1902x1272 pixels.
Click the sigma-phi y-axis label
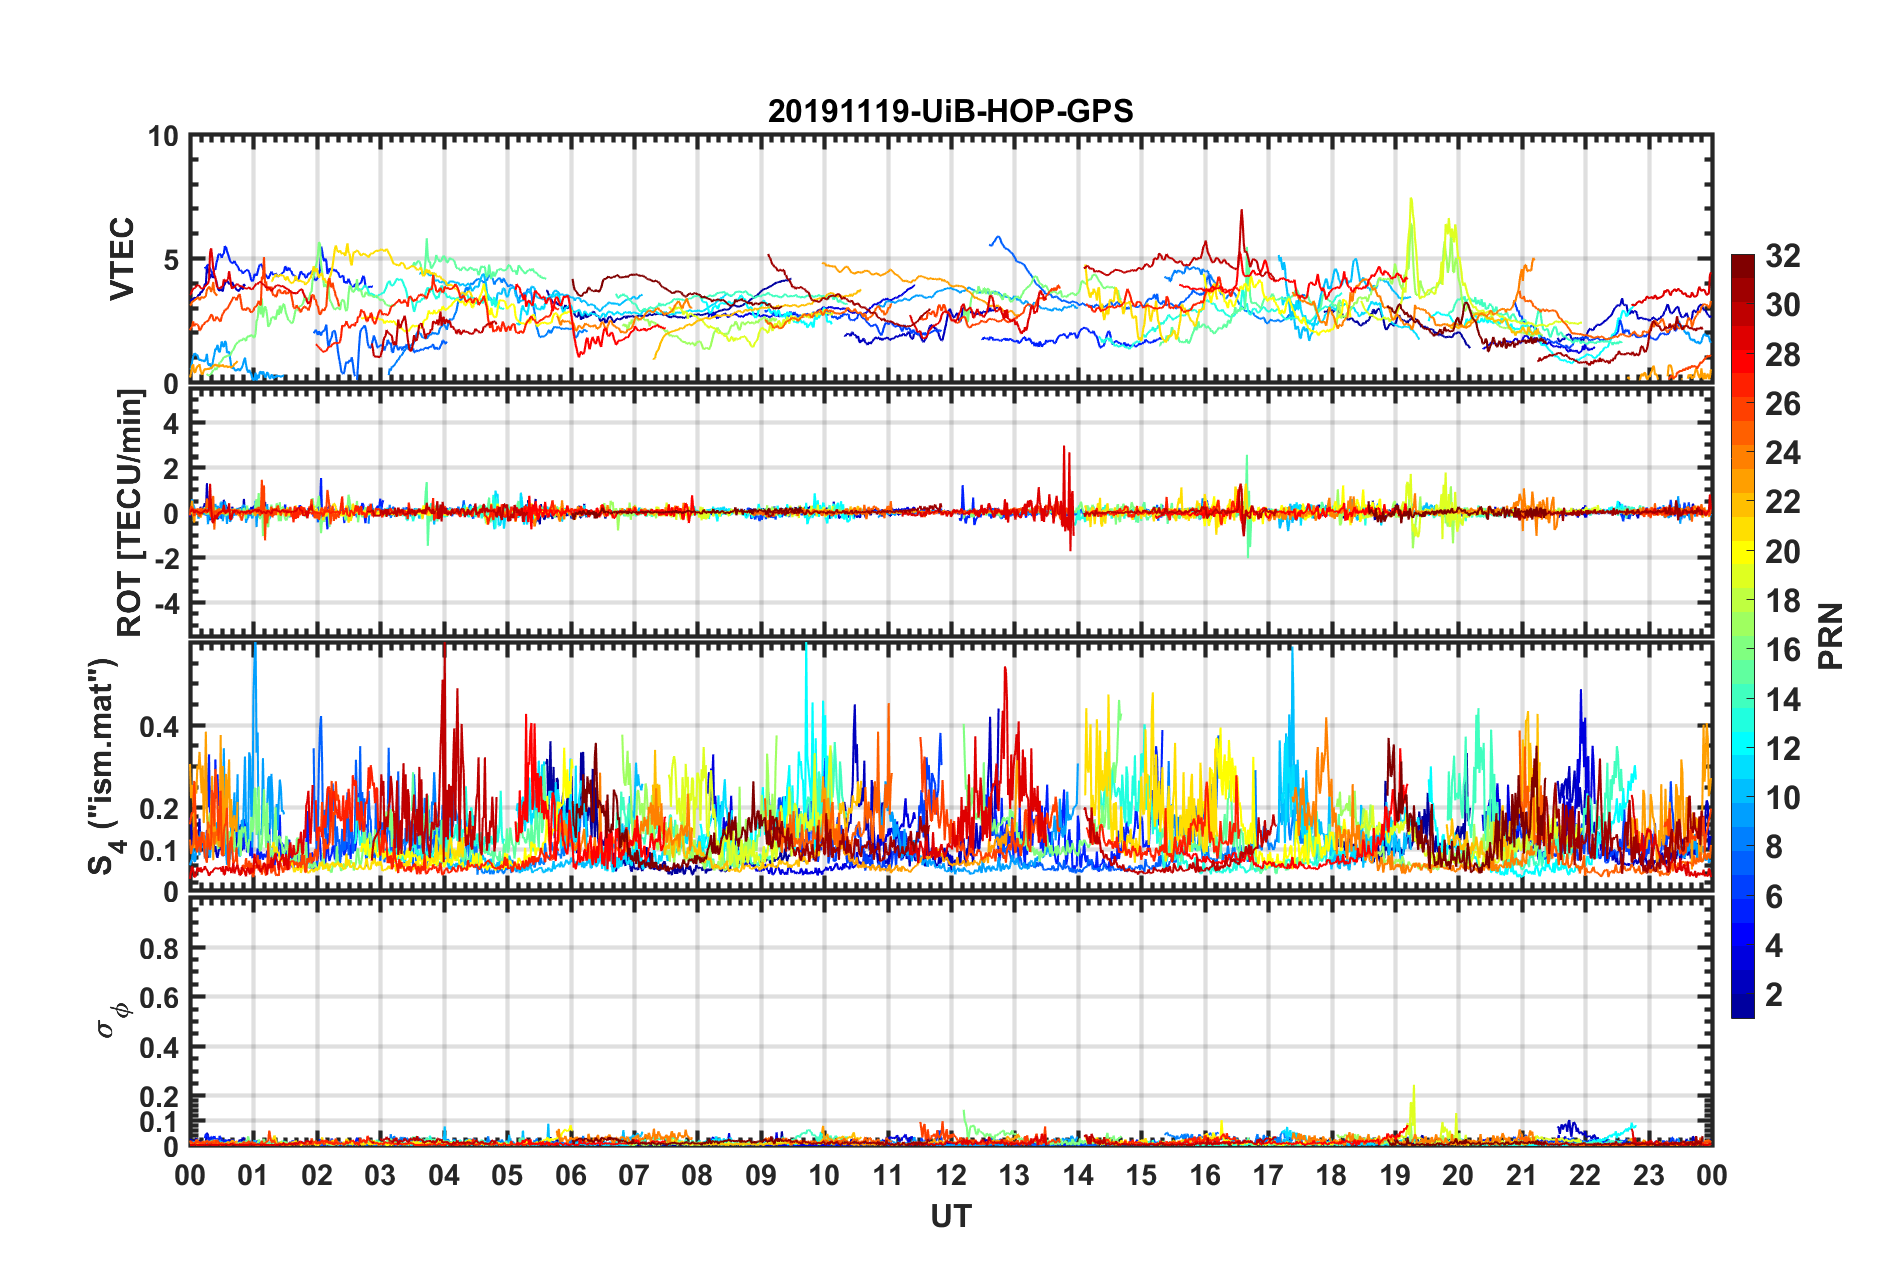[112, 1019]
